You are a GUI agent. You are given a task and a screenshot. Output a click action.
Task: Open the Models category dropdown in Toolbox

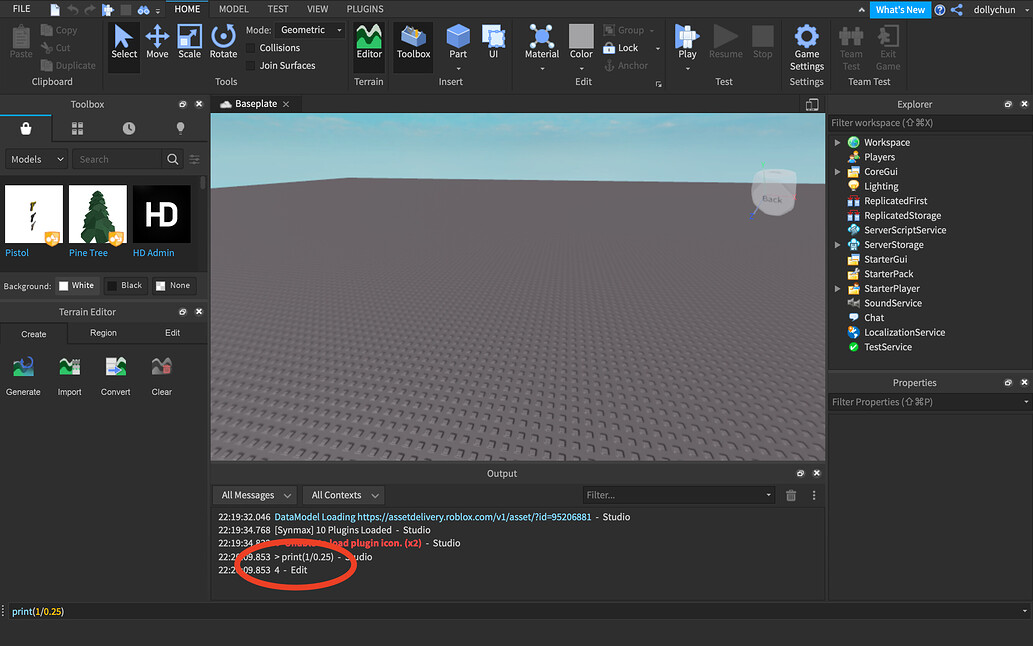36,158
